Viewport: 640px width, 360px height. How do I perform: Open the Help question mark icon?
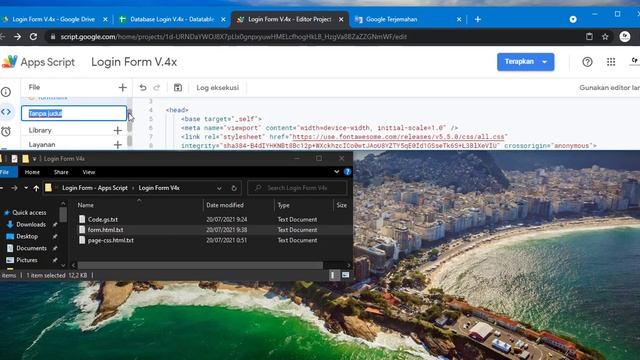(587, 62)
